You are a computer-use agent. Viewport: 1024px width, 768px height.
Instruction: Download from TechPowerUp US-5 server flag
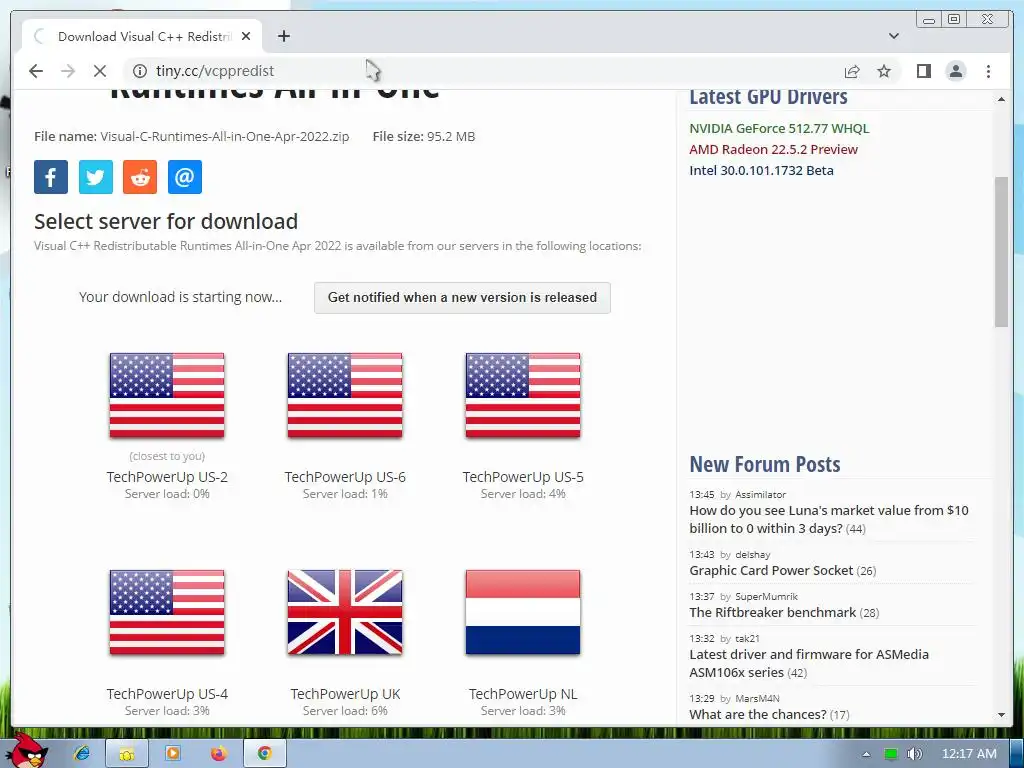pos(523,395)
